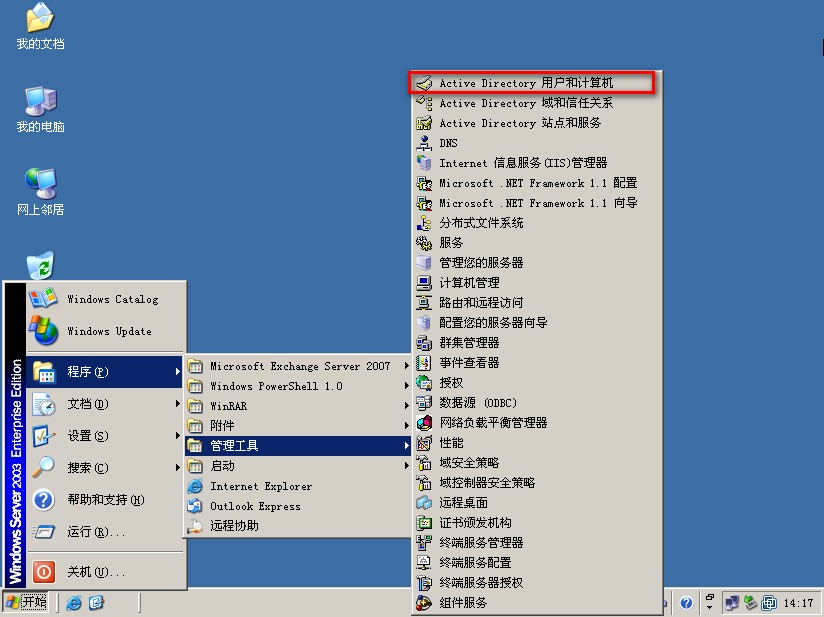Click the 远程桌面 icon
Image resolution: width=824 pixels, height=617 pixels.
(424, 502)
